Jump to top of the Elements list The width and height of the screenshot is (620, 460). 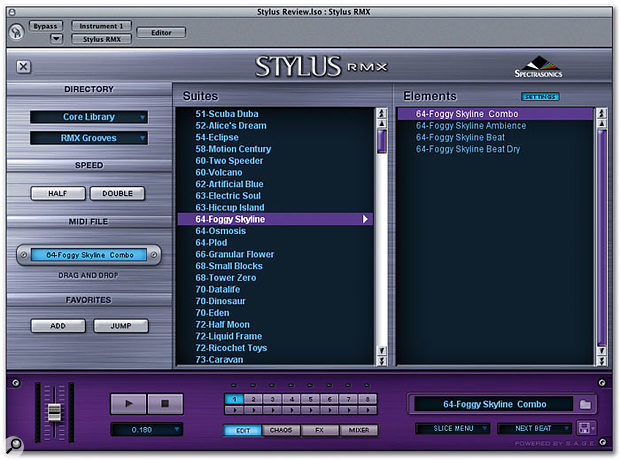[x=601, y=114]
